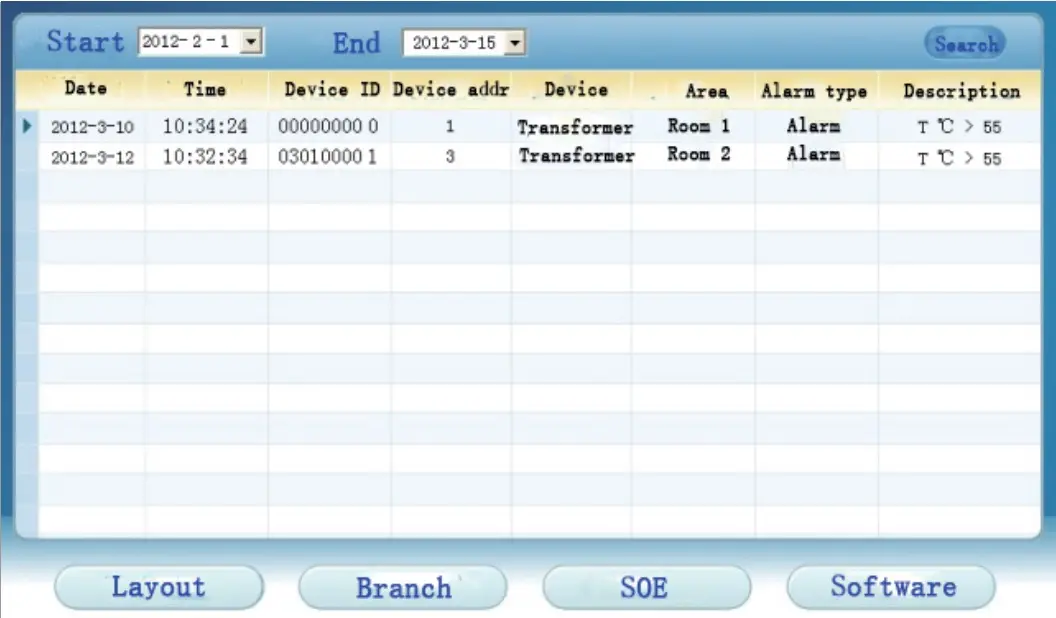
Task: Click the Start date field 2012-2-1
Action: tap(190, 42)
